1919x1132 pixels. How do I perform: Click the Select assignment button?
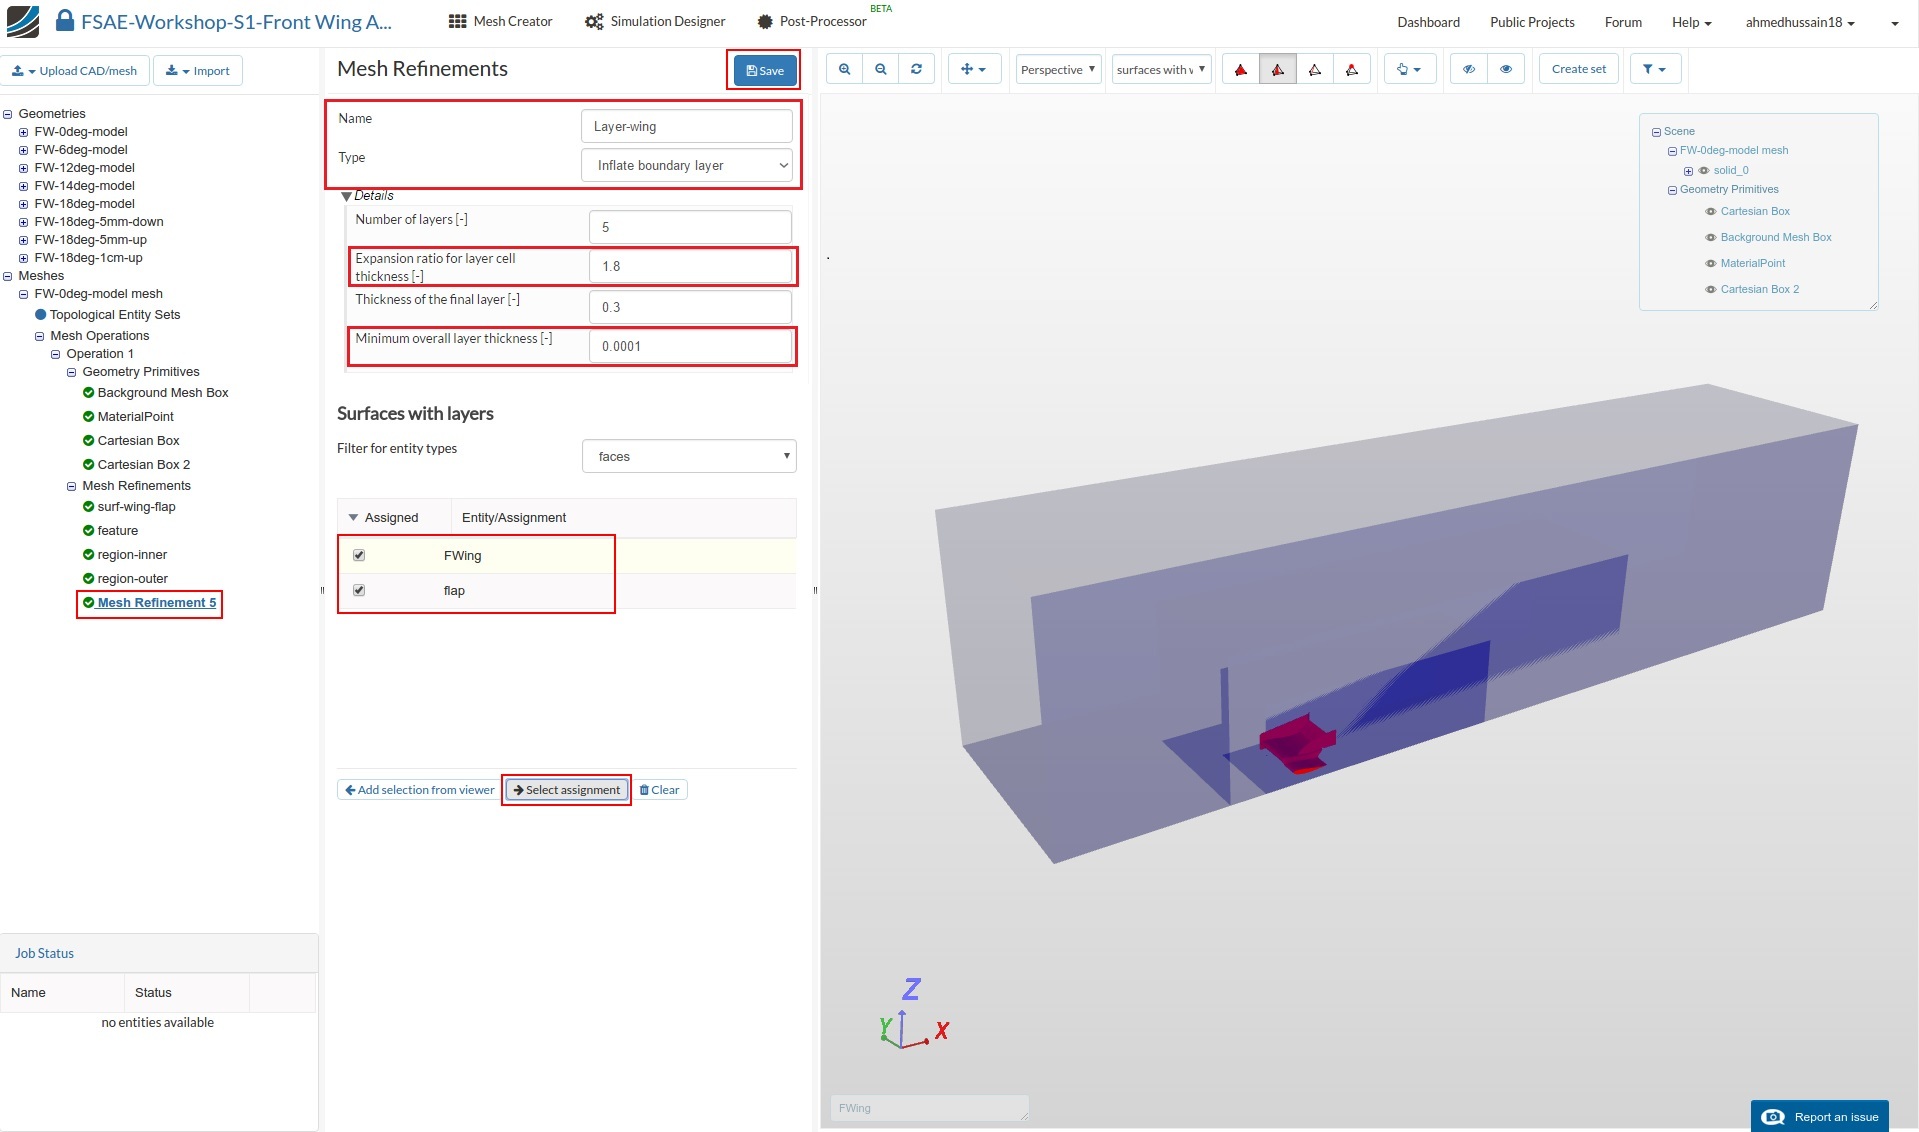coord(567,790)
